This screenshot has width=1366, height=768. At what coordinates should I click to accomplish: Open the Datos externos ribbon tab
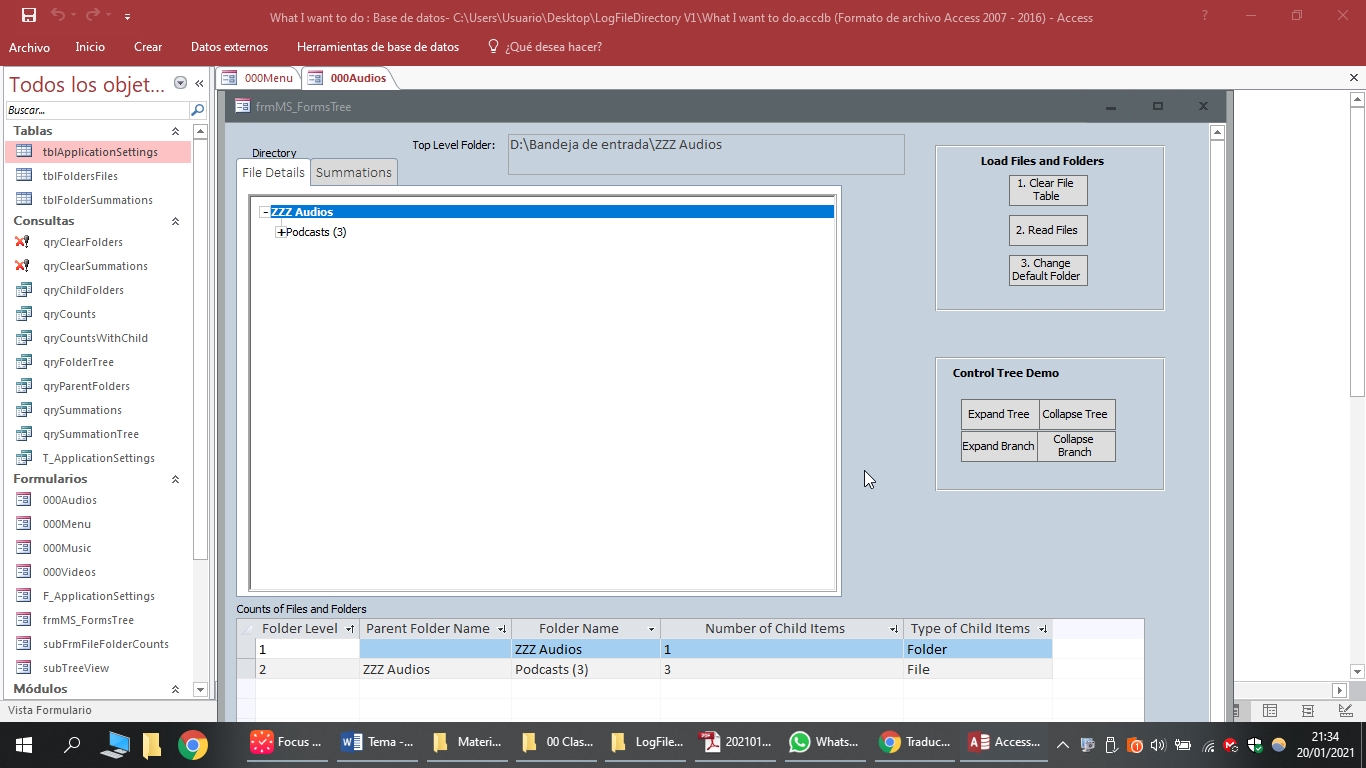[229, 47]
